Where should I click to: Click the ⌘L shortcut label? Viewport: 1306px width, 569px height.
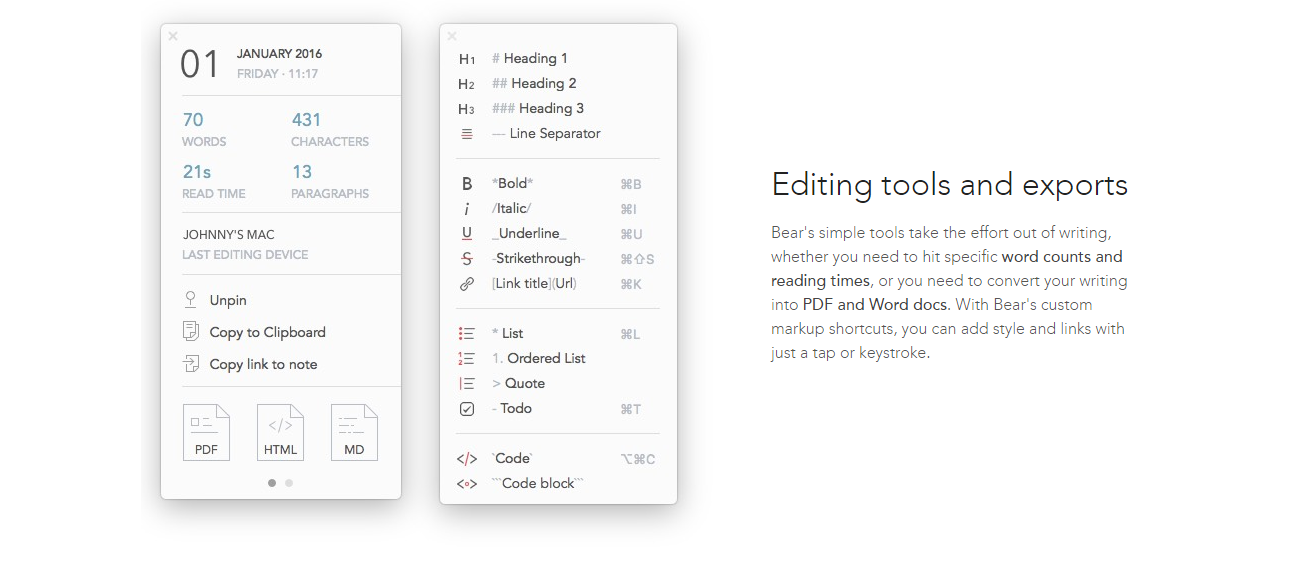tap(630, 334)
